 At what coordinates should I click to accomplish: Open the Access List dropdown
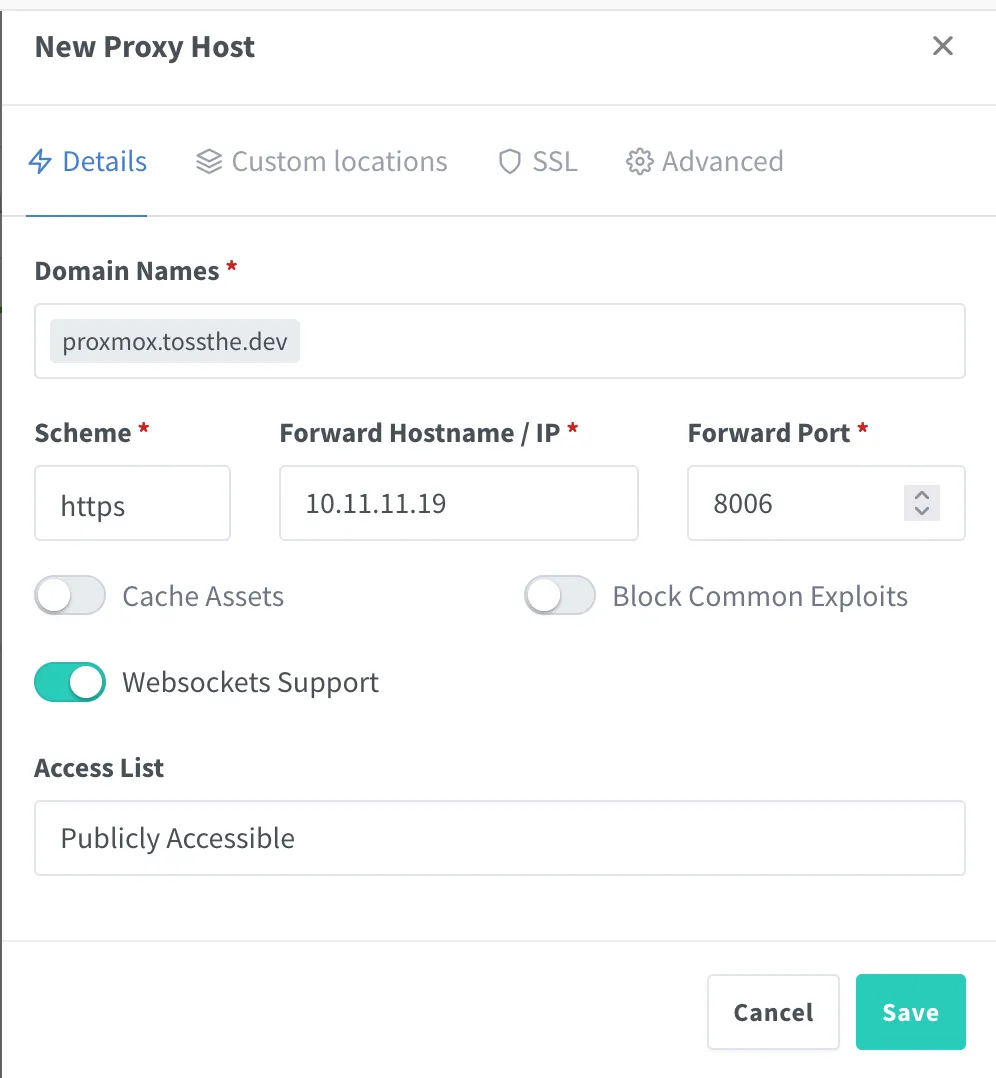[500, 838]
